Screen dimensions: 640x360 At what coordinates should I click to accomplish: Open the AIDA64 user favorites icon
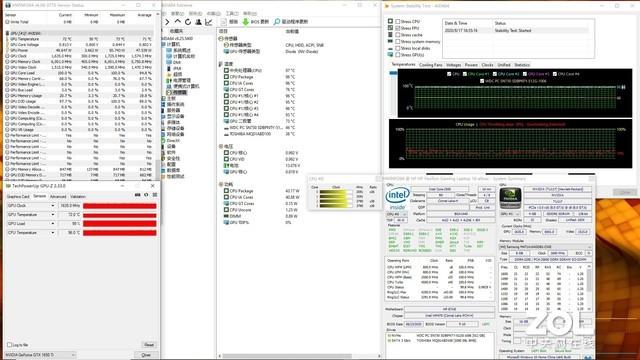pos(198,22)
